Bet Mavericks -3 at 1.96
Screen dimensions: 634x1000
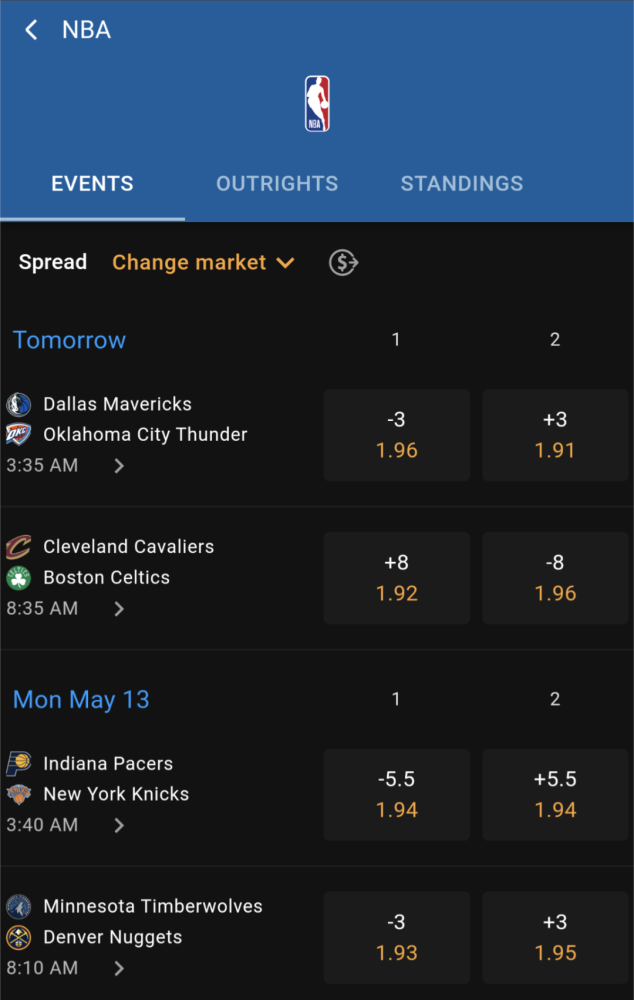tap(397, 435)
